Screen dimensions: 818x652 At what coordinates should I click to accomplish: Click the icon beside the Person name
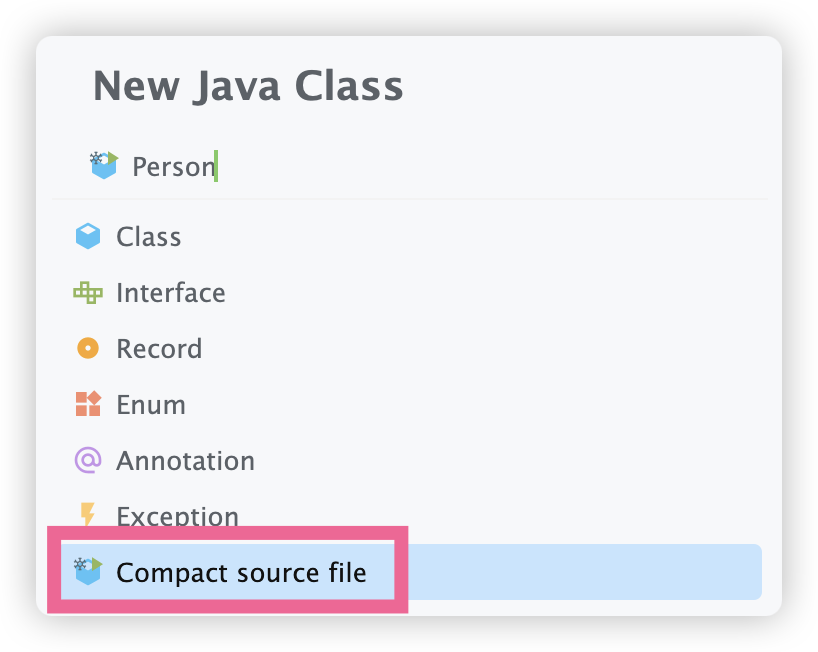pos(104,166)
